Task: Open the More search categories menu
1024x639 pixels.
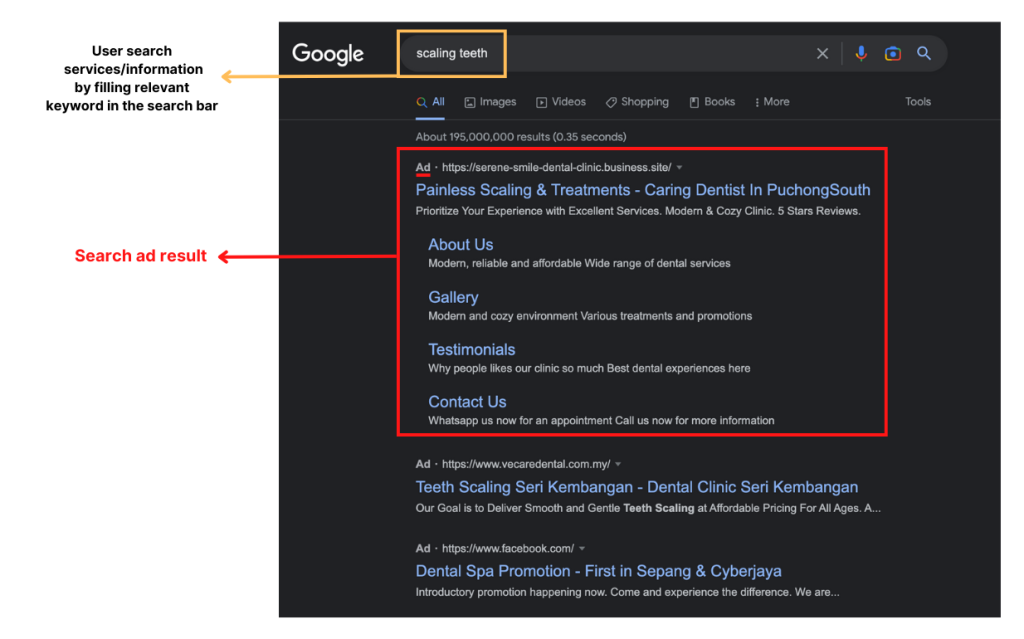Action: click(x=772, y=102)
